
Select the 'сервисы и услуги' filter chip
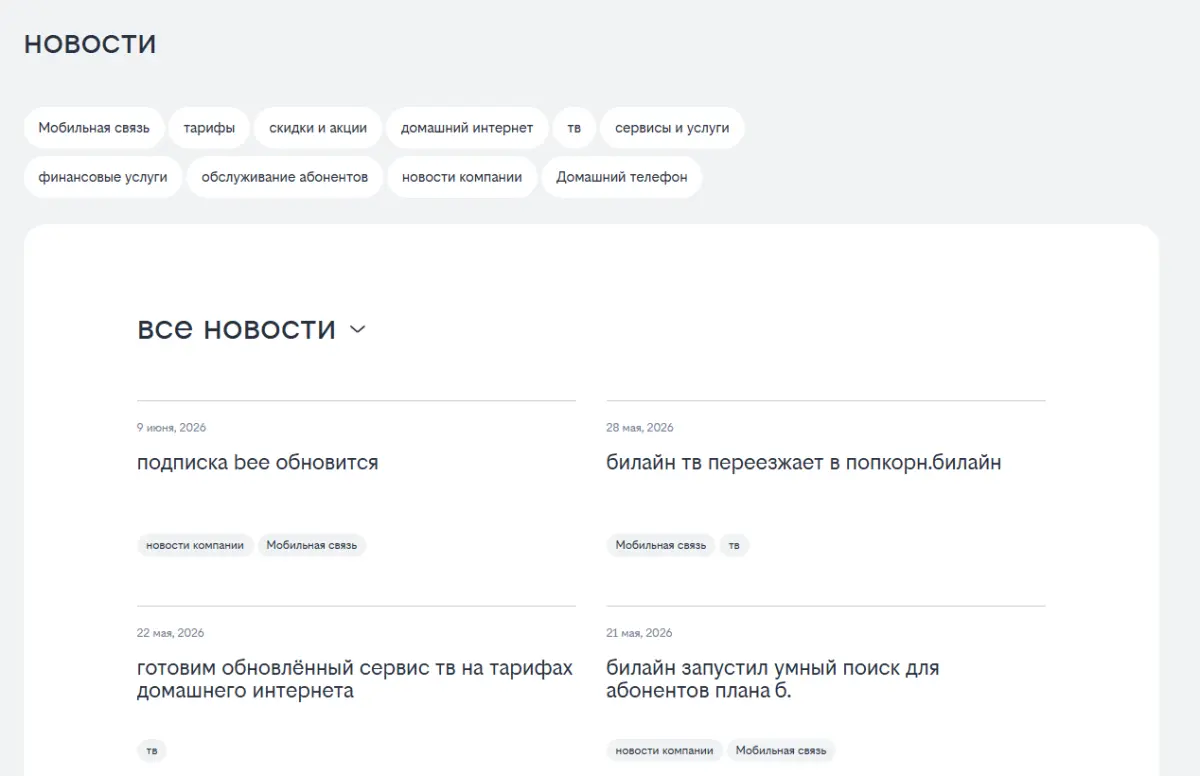point(672,128)
